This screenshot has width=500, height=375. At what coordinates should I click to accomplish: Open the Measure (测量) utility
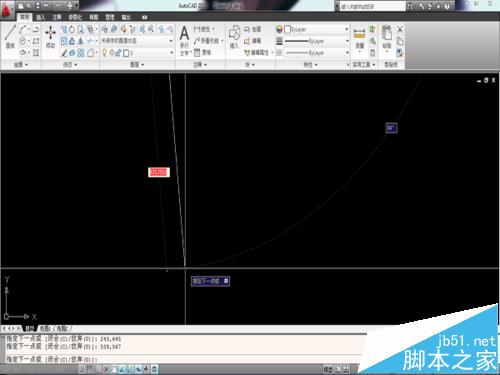(x=359, y=38)
